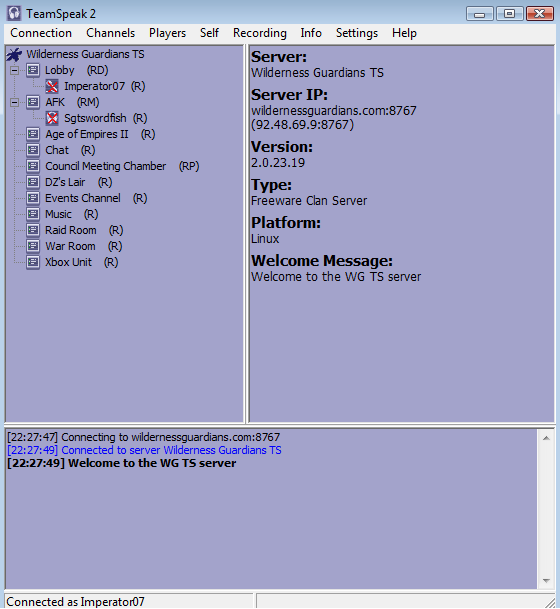
Task: Click the TeamSpeak 2 title bar headset icon
Action: coord(14,14)
